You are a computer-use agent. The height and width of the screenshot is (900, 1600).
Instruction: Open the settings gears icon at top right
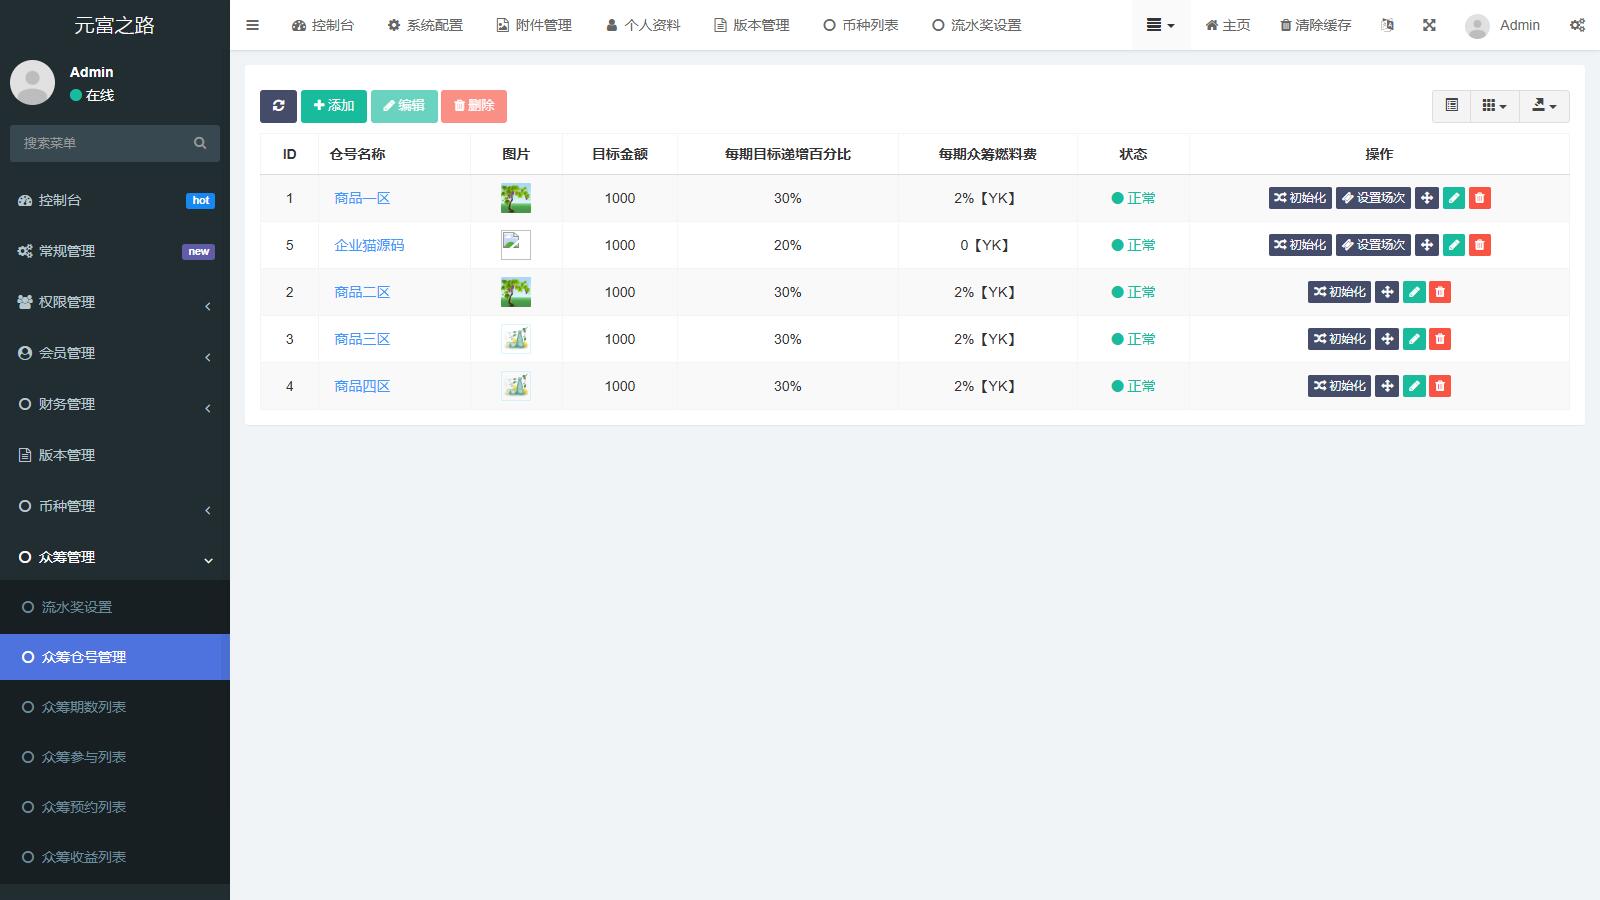click(1577, 25)
